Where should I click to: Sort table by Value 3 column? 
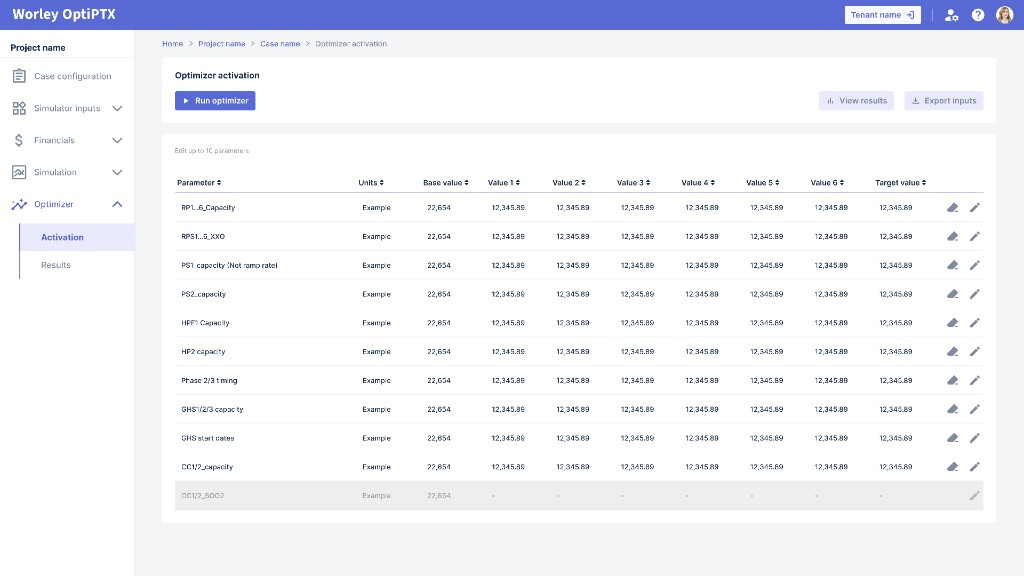(x=633, y=183)
